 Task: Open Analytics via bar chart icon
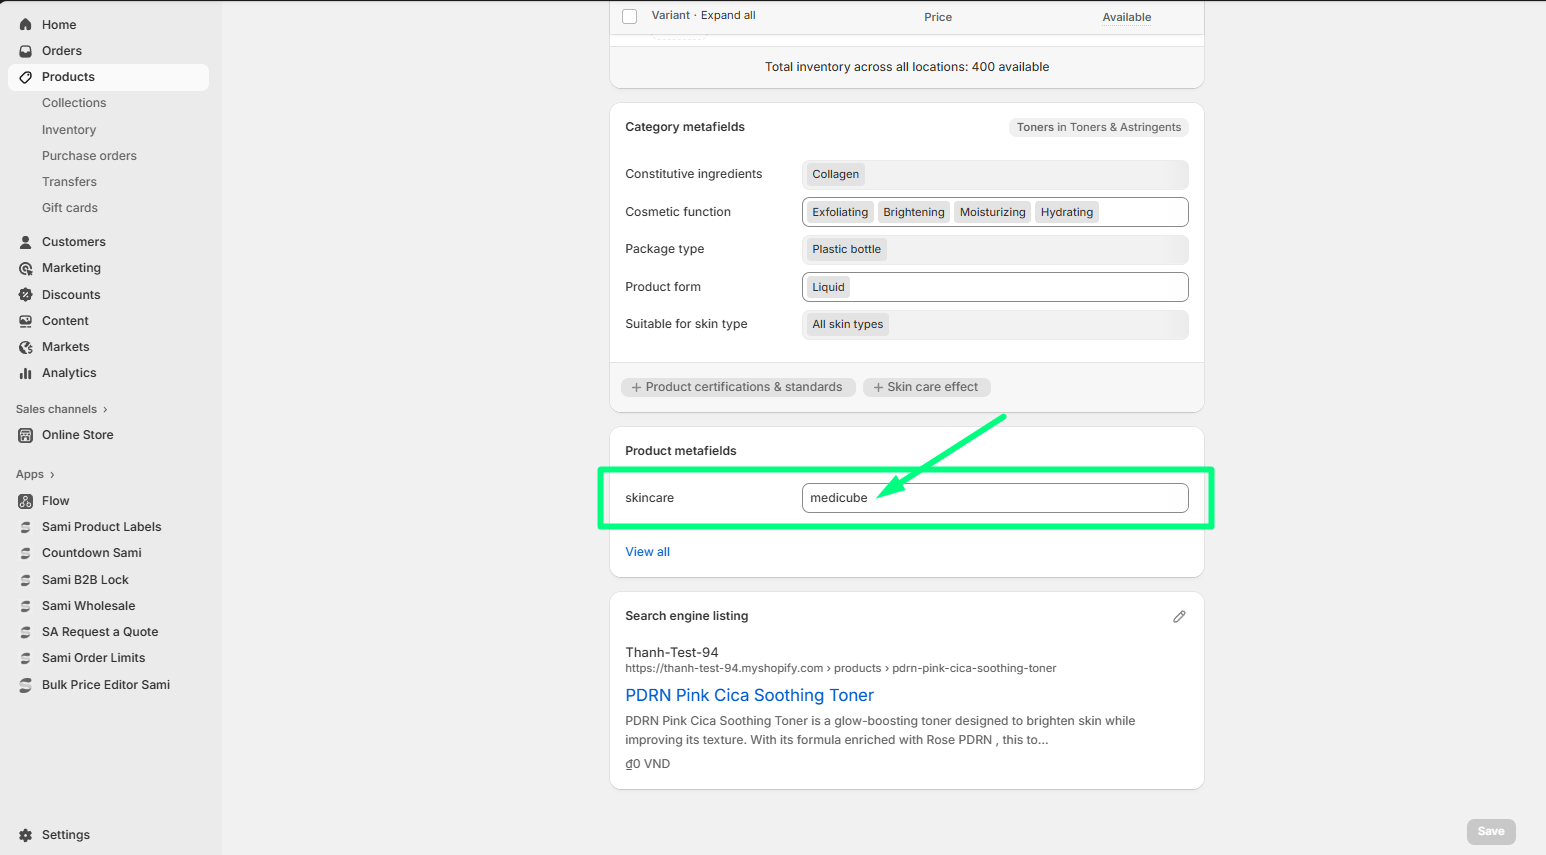pos(26,373)
